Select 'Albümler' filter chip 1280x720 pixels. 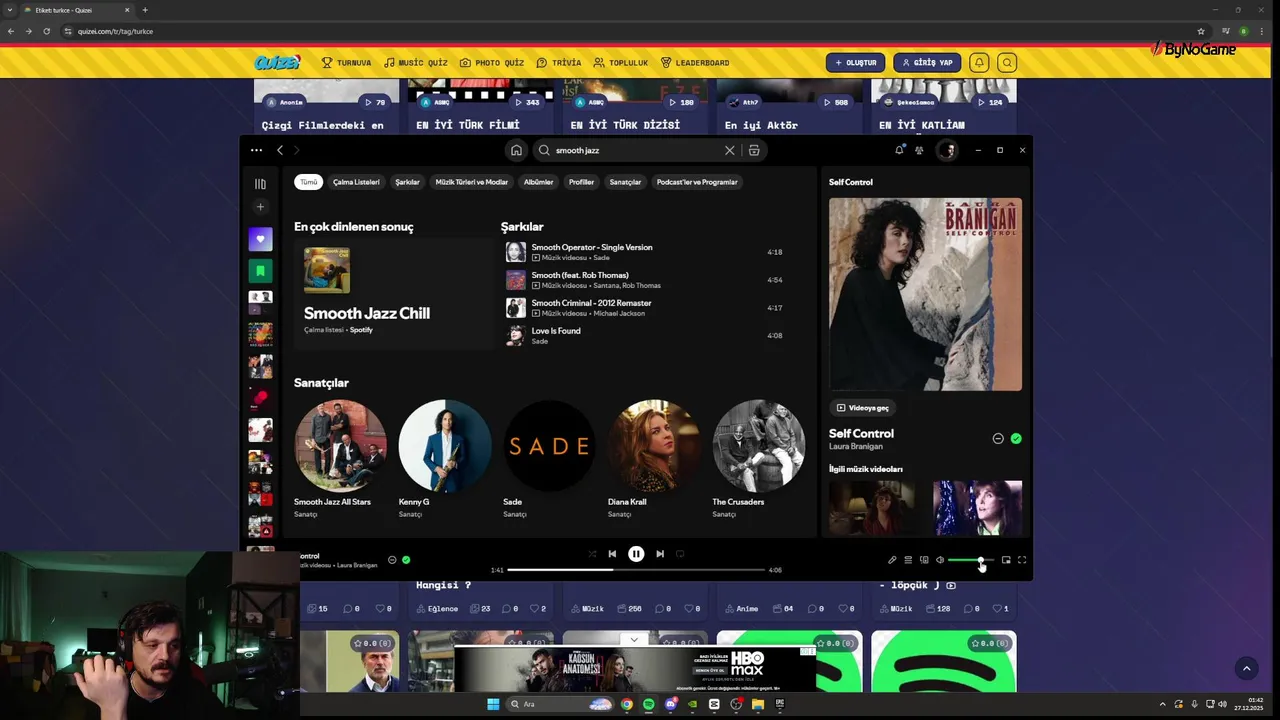tap(538, 182)
